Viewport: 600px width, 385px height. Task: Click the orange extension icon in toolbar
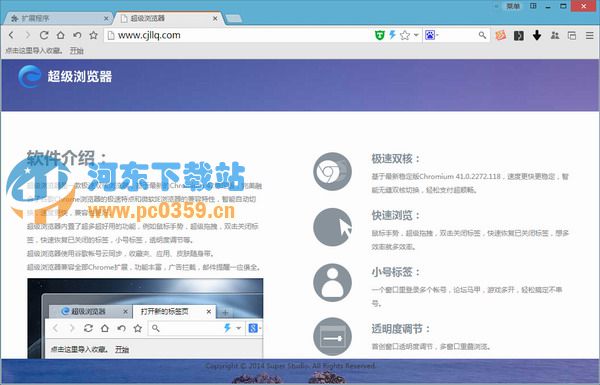pyautogui.click(x=501, y=35)
